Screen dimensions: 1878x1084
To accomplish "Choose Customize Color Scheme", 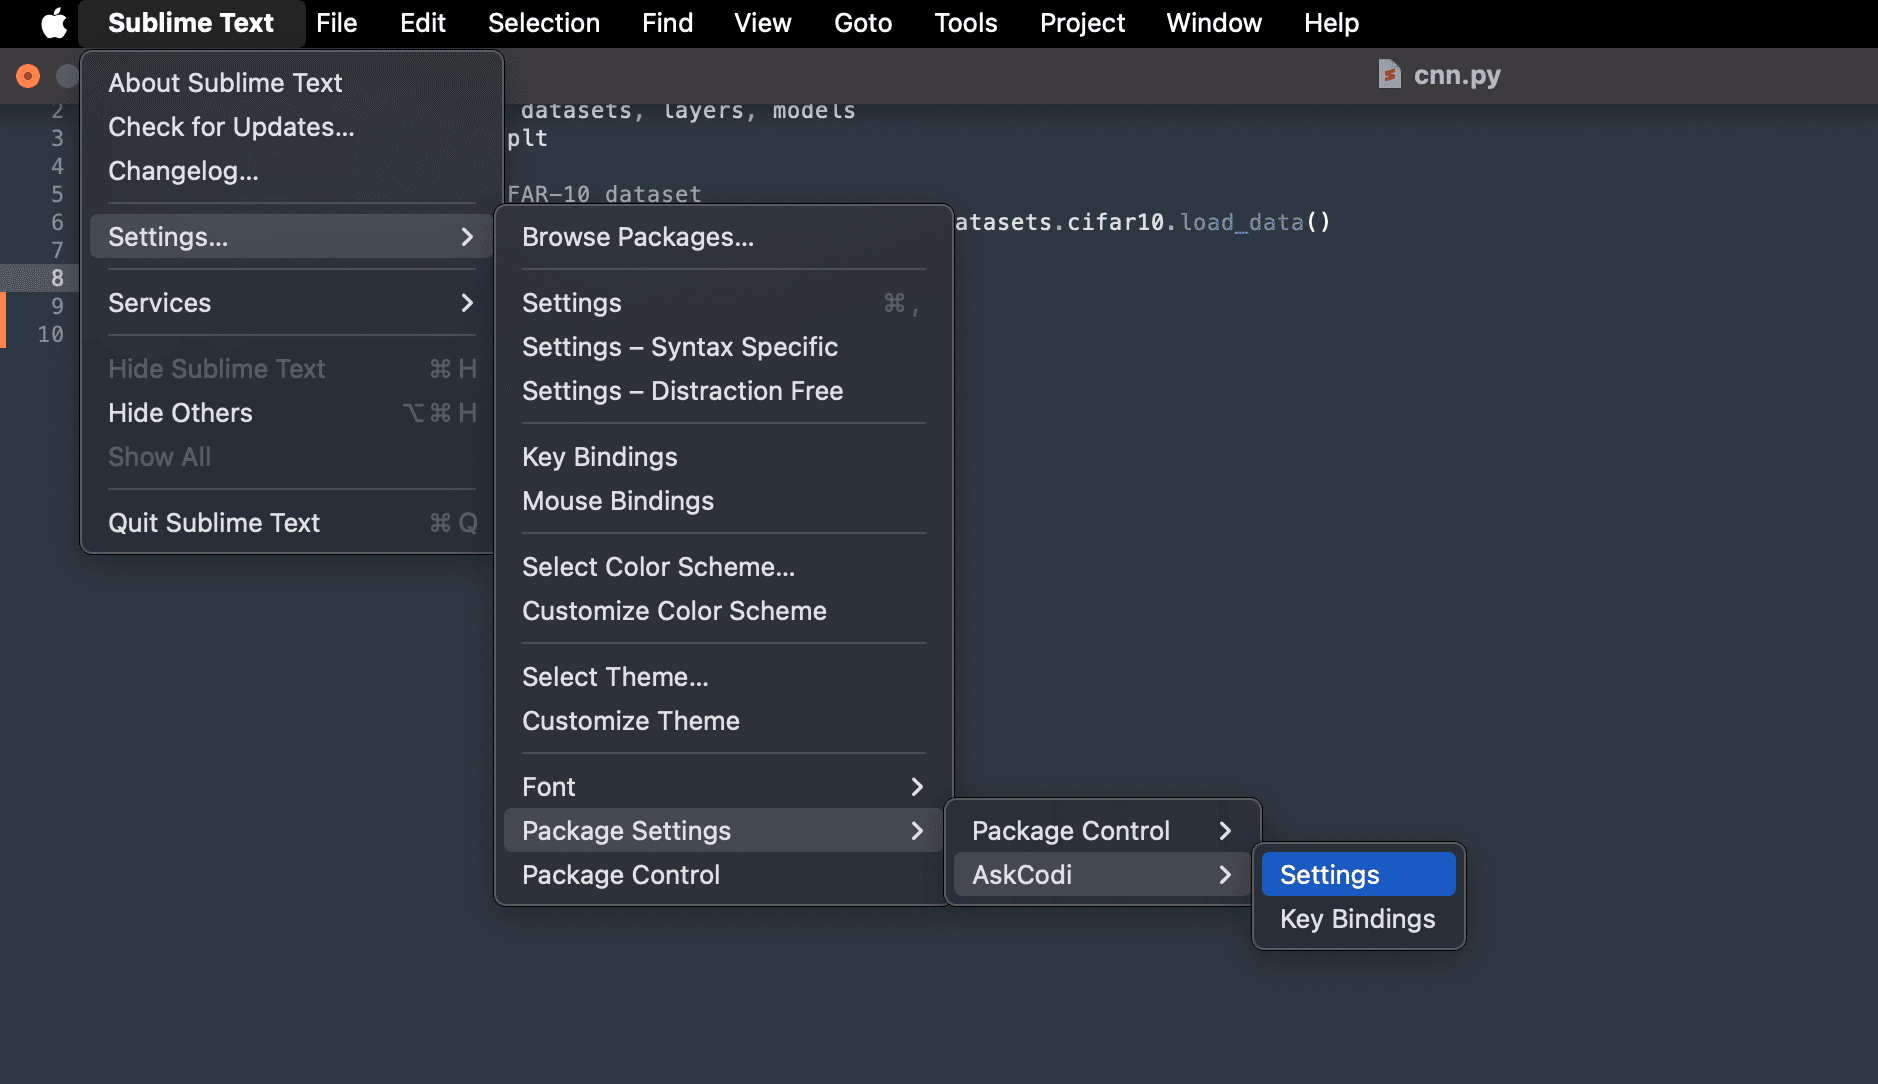I will click(723, 611).
